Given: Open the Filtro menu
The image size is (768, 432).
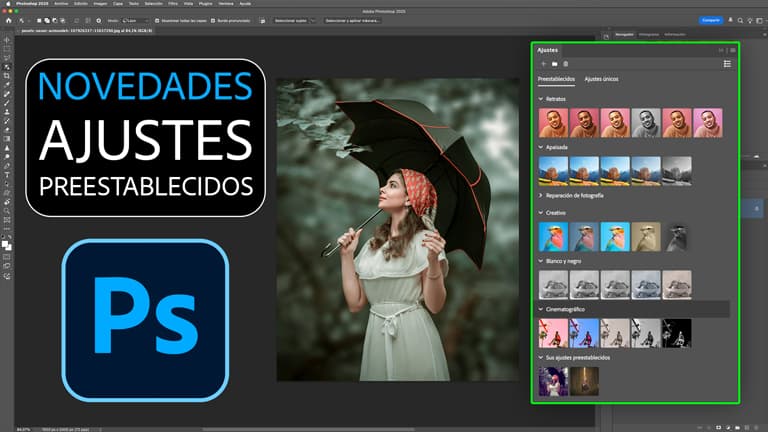Looking at the screenshot, I should point(173,3).
